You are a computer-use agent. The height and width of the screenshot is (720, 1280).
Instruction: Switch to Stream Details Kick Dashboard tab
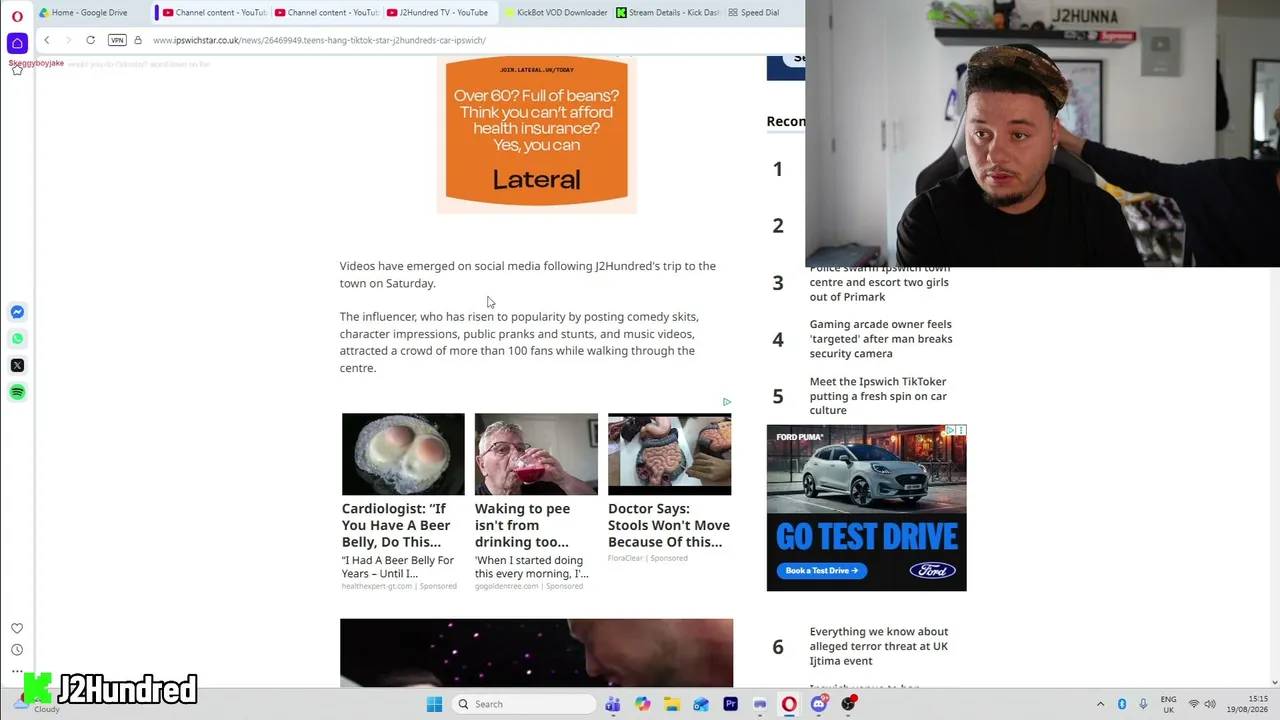pyautogui.click(x=667, y=13)
